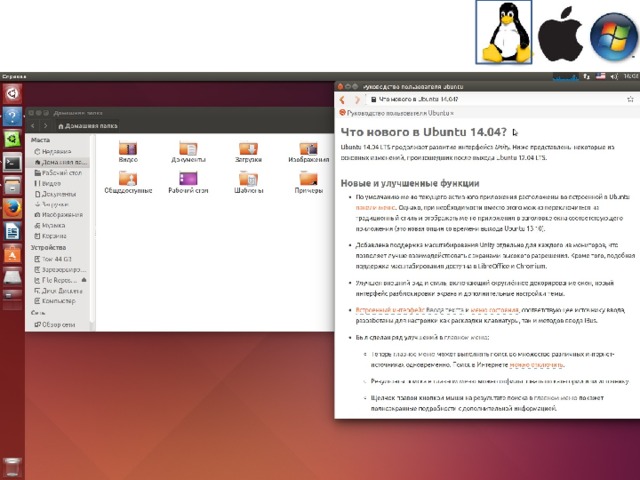Select the Зарезервиро... device in the sidebar
Screen dimensions: 640x480
pos(59,269)
